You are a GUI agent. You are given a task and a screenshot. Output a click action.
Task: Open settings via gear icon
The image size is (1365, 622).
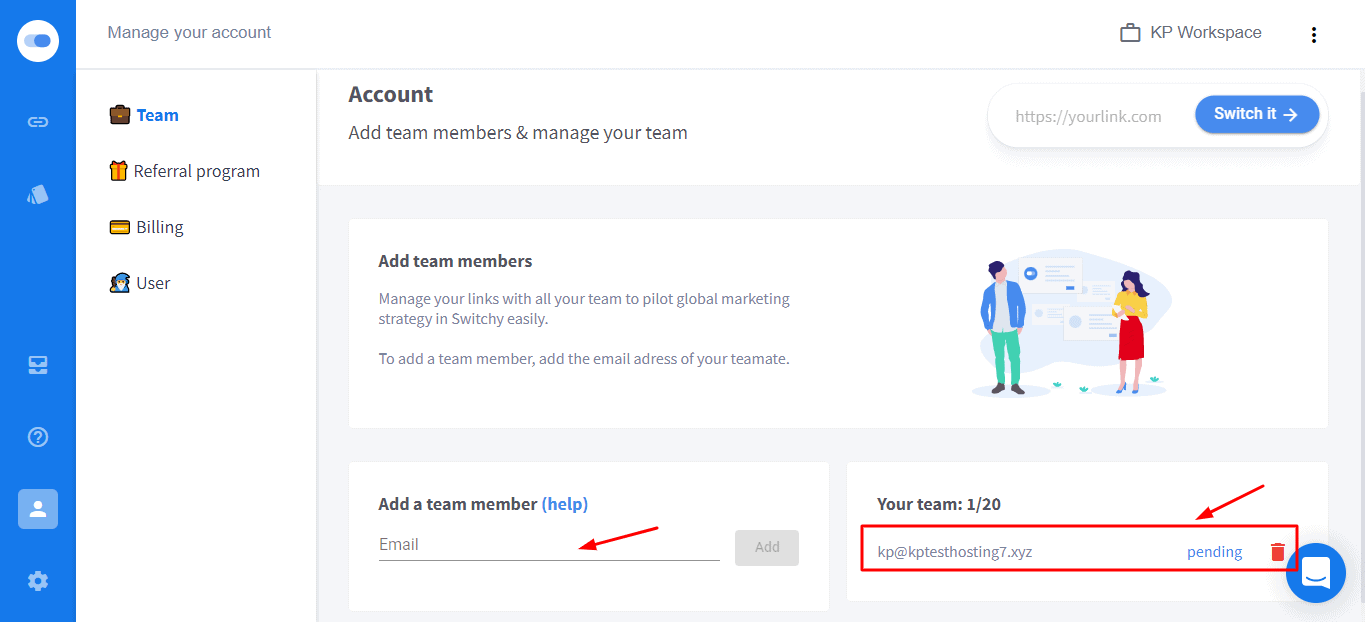click(x=38, y=581)
